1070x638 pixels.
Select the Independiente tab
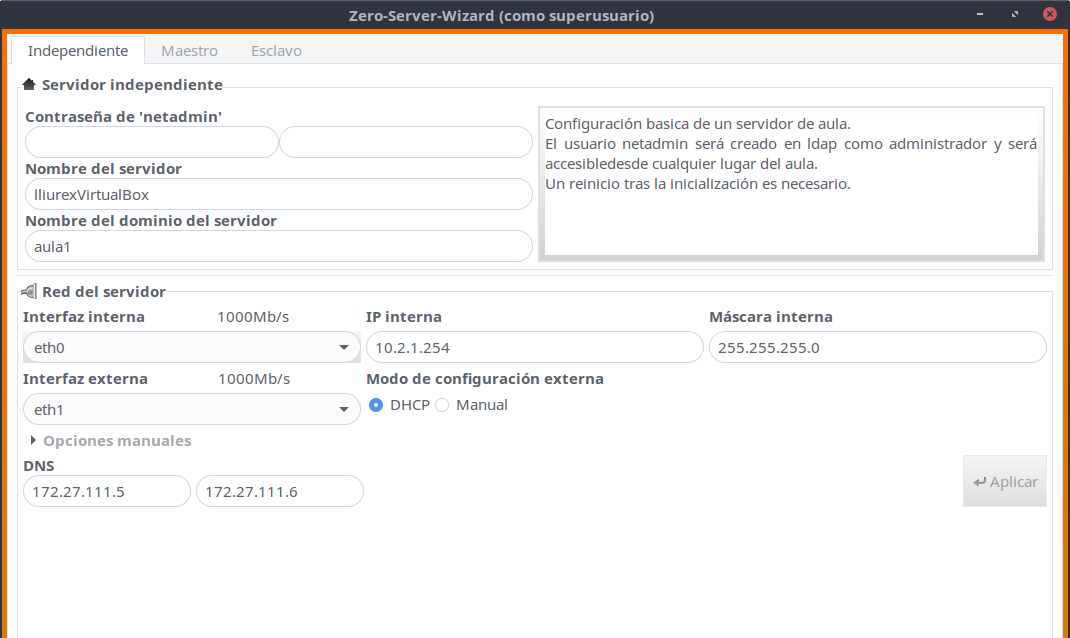coord(78,51)
